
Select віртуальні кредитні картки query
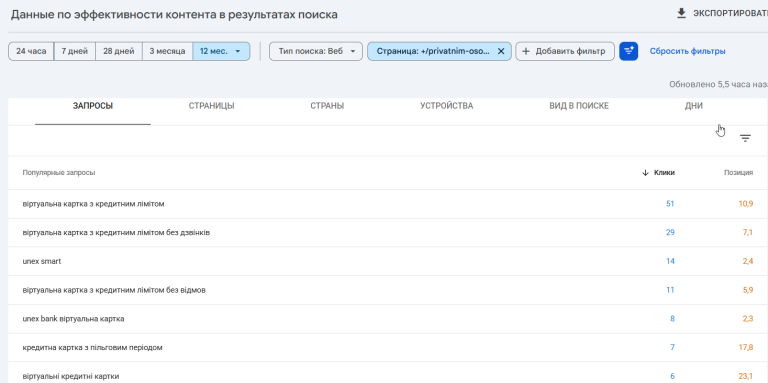click(71, 376)
